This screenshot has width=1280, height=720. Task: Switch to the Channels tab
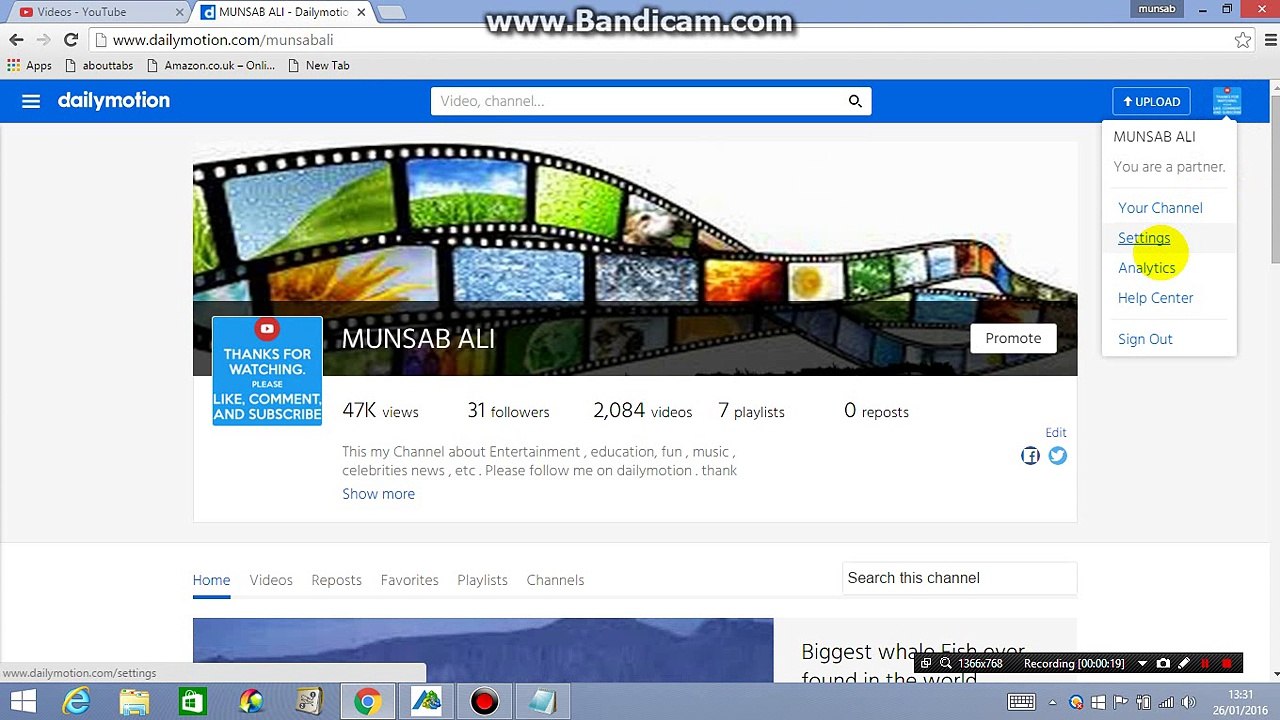(555, 580)
